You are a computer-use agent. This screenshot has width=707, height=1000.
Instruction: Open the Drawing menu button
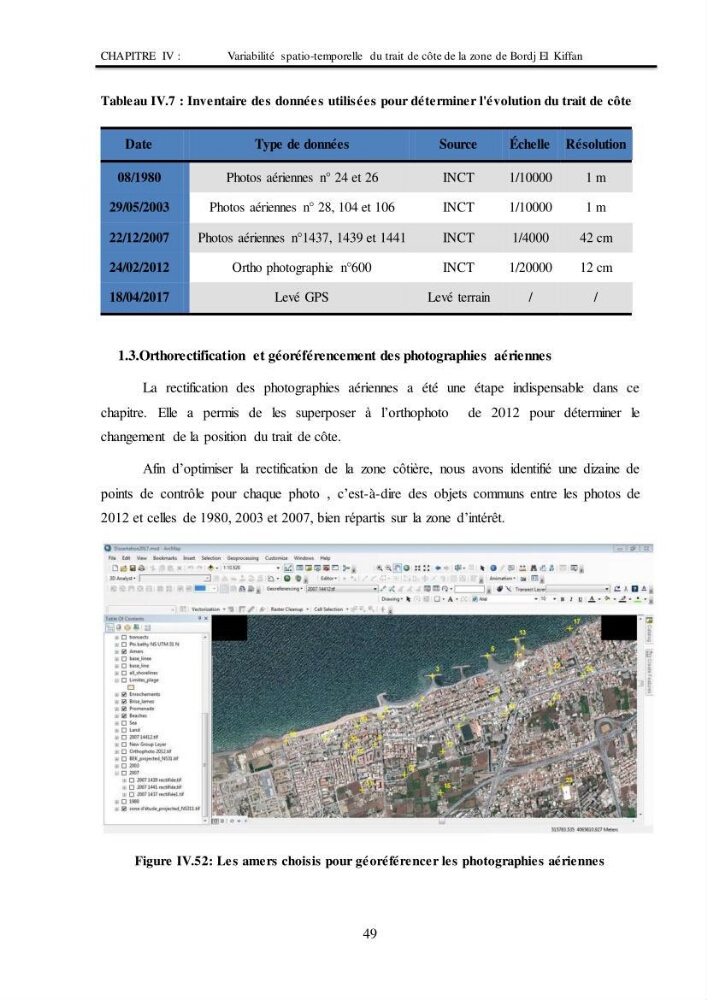pyautogui.click(x=393, y=599)
